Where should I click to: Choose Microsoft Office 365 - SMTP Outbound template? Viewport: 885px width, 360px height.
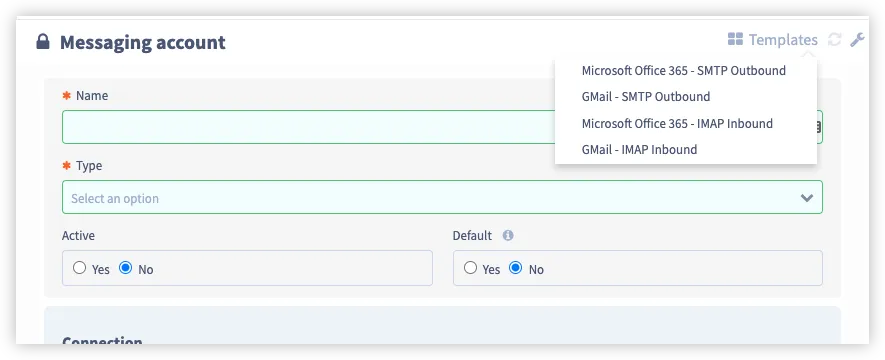684,71
